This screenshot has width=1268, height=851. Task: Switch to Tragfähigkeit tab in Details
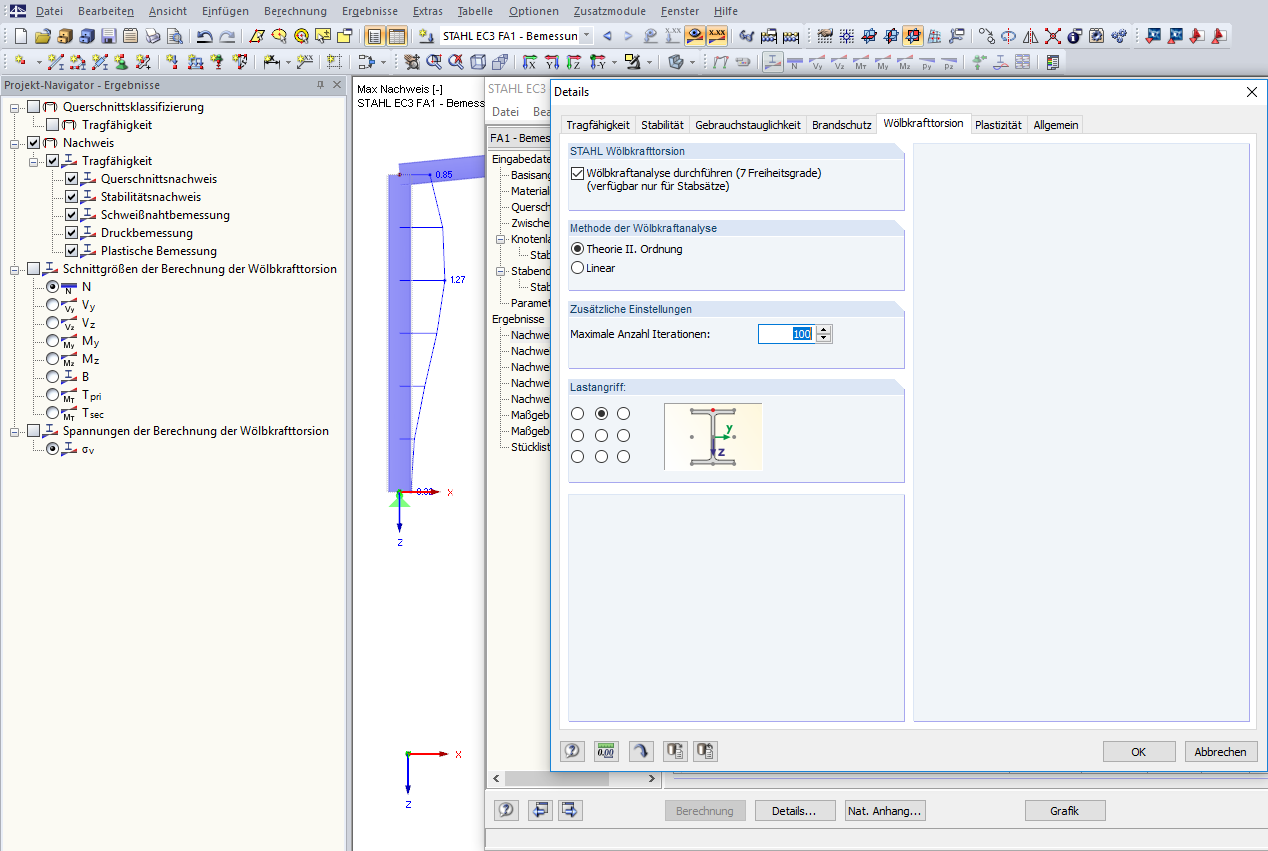pos(598,125)
